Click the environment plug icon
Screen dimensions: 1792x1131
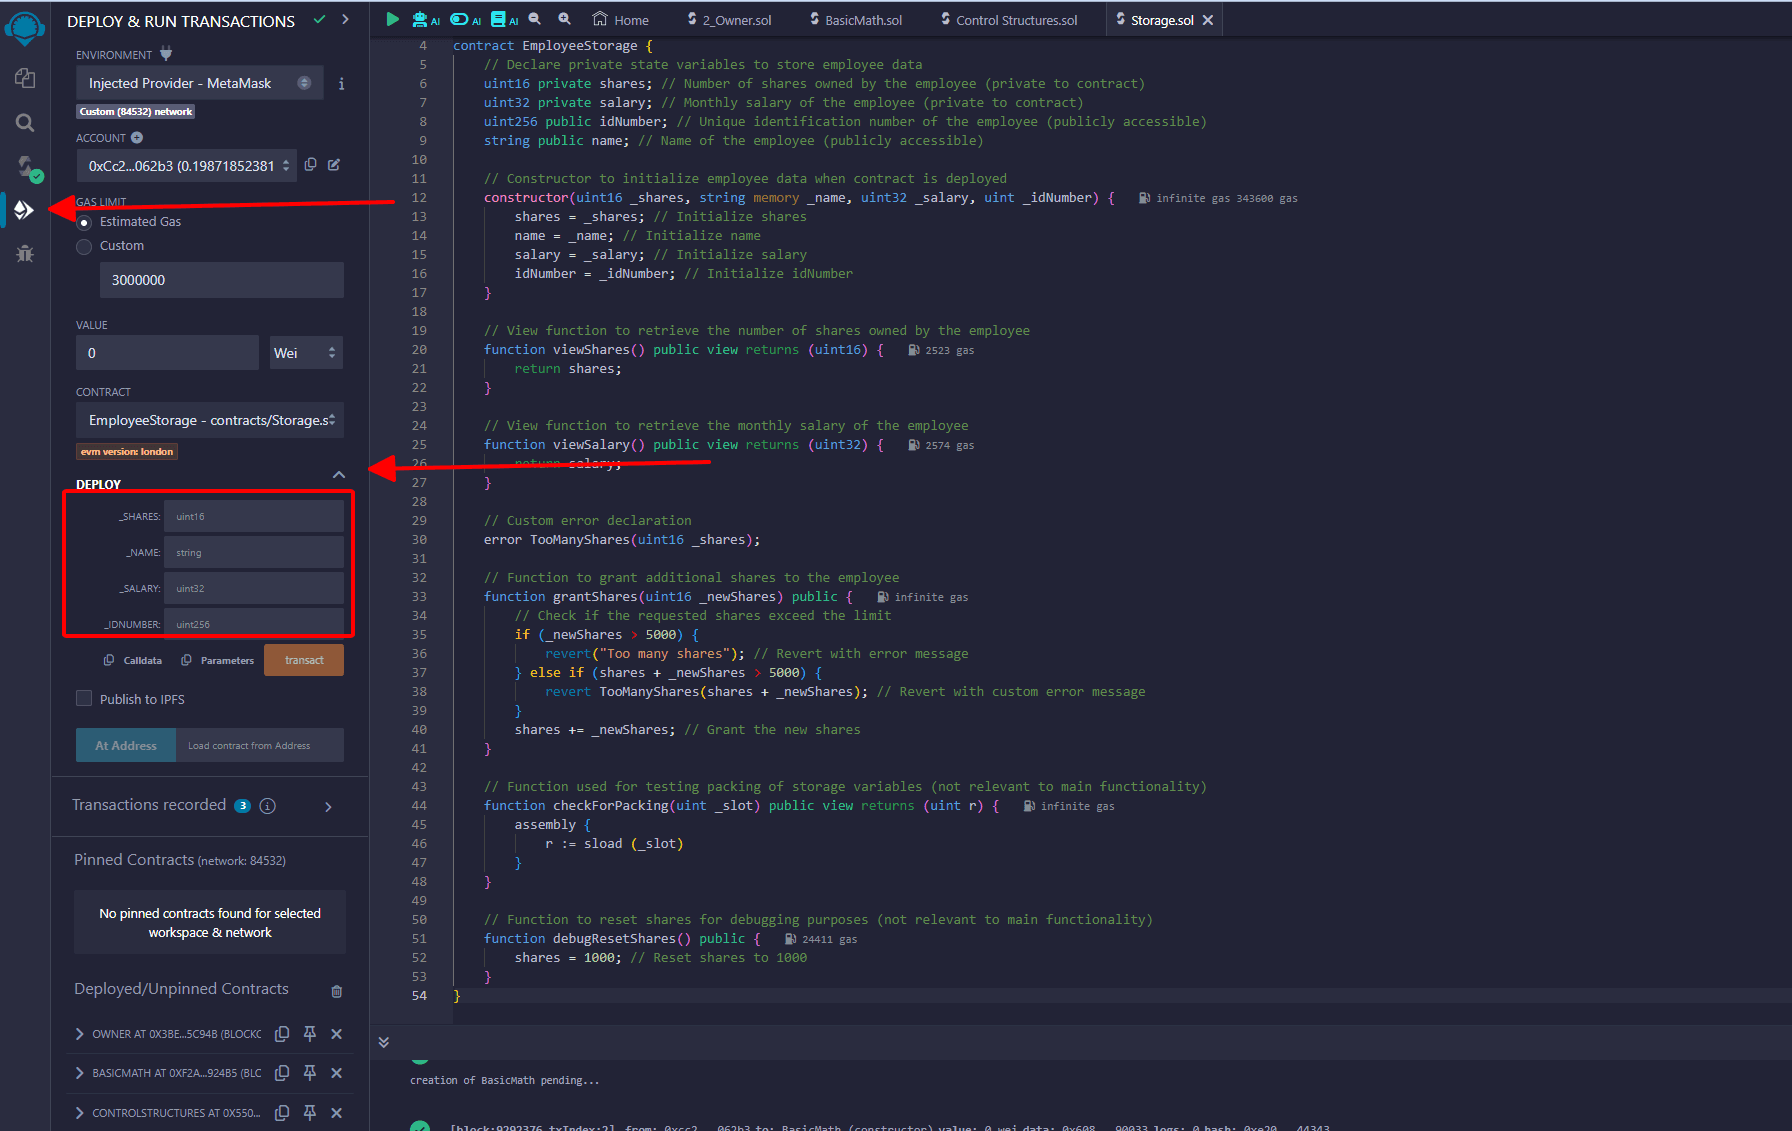pos(166,54)
